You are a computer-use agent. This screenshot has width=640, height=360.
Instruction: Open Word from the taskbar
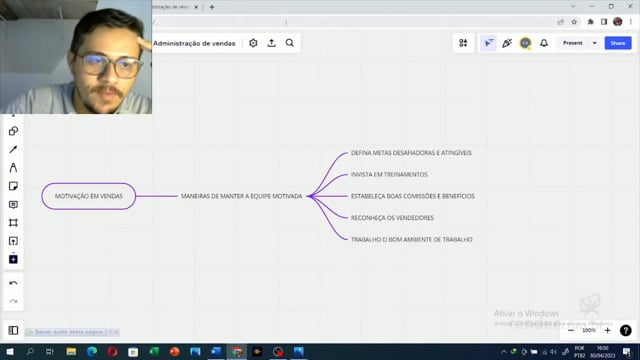point(216,351)
